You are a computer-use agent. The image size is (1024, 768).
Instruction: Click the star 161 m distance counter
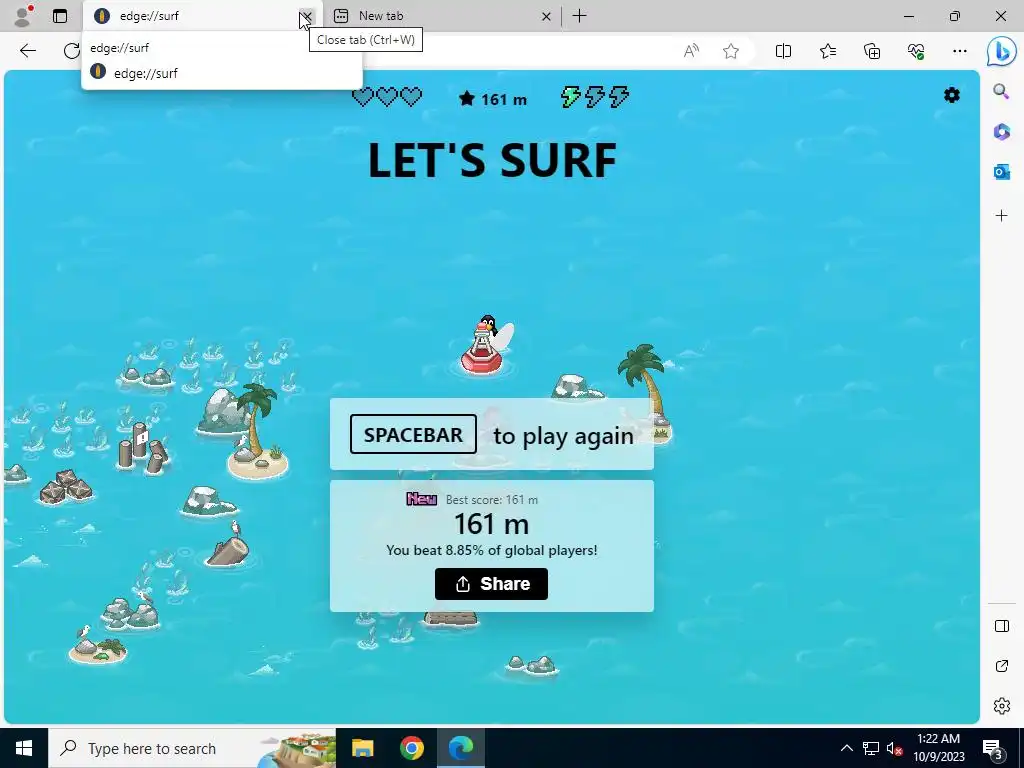point(492,99)
